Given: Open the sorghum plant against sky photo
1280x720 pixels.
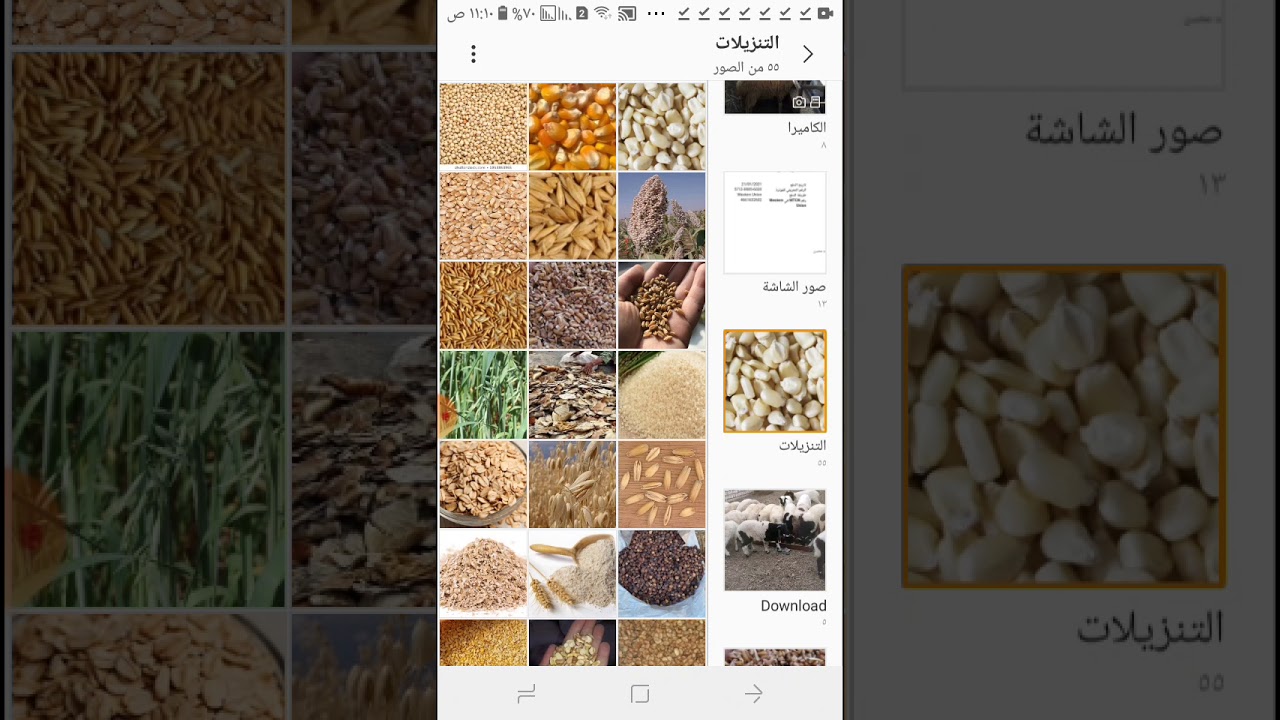Looking at the screenshot, I should coord(662,216).
